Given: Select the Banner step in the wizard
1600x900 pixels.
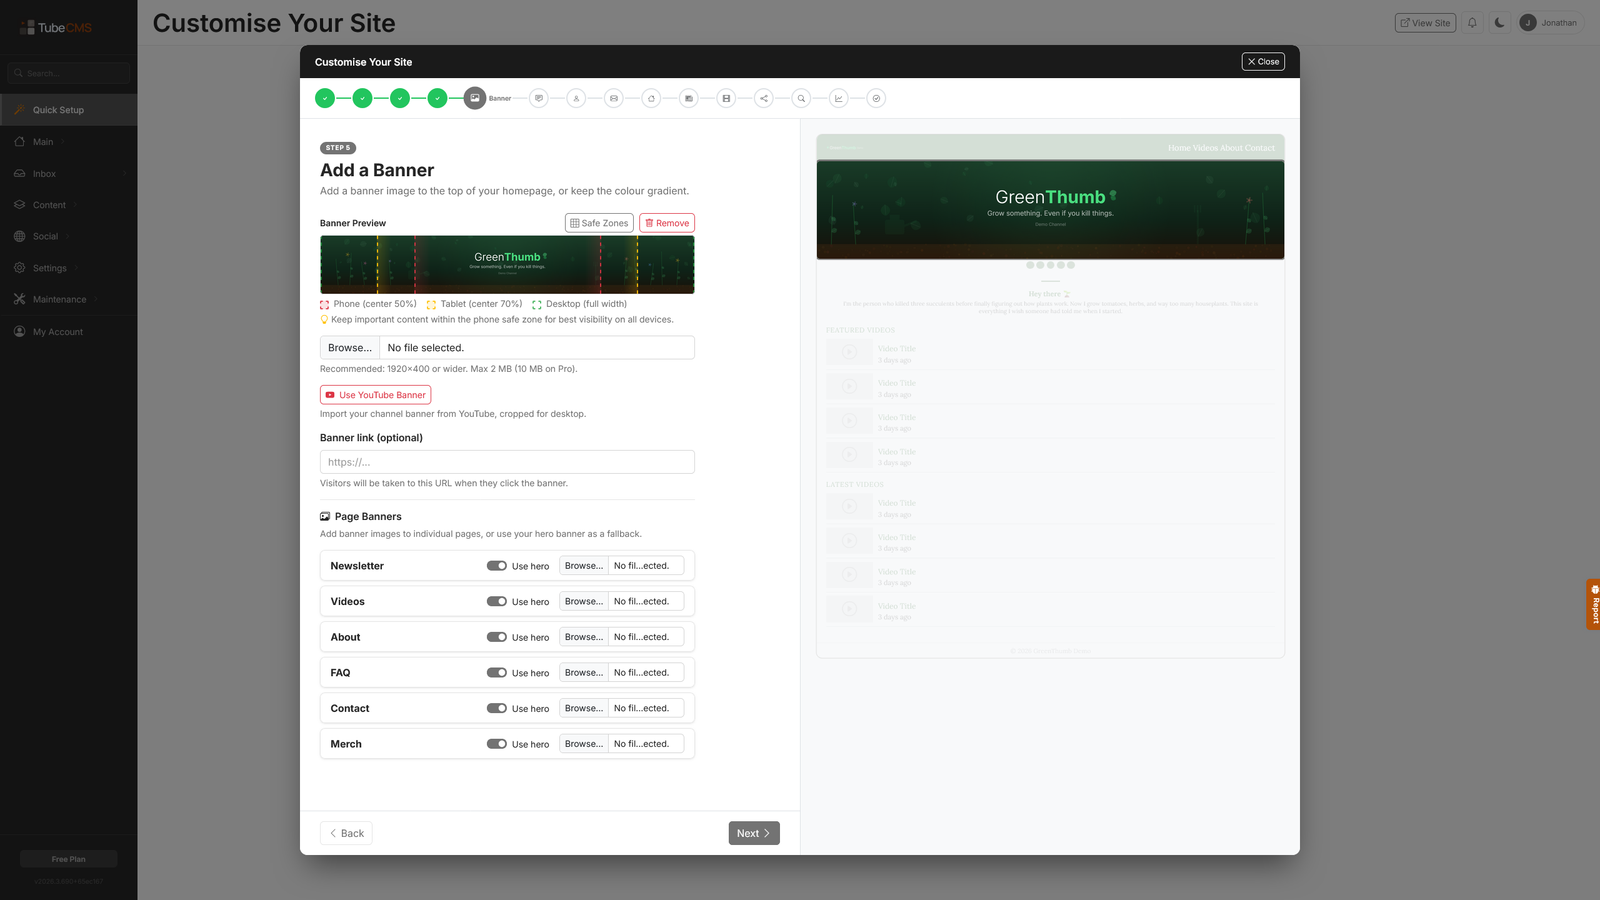Looking at the screenshot, I should 475,98.
